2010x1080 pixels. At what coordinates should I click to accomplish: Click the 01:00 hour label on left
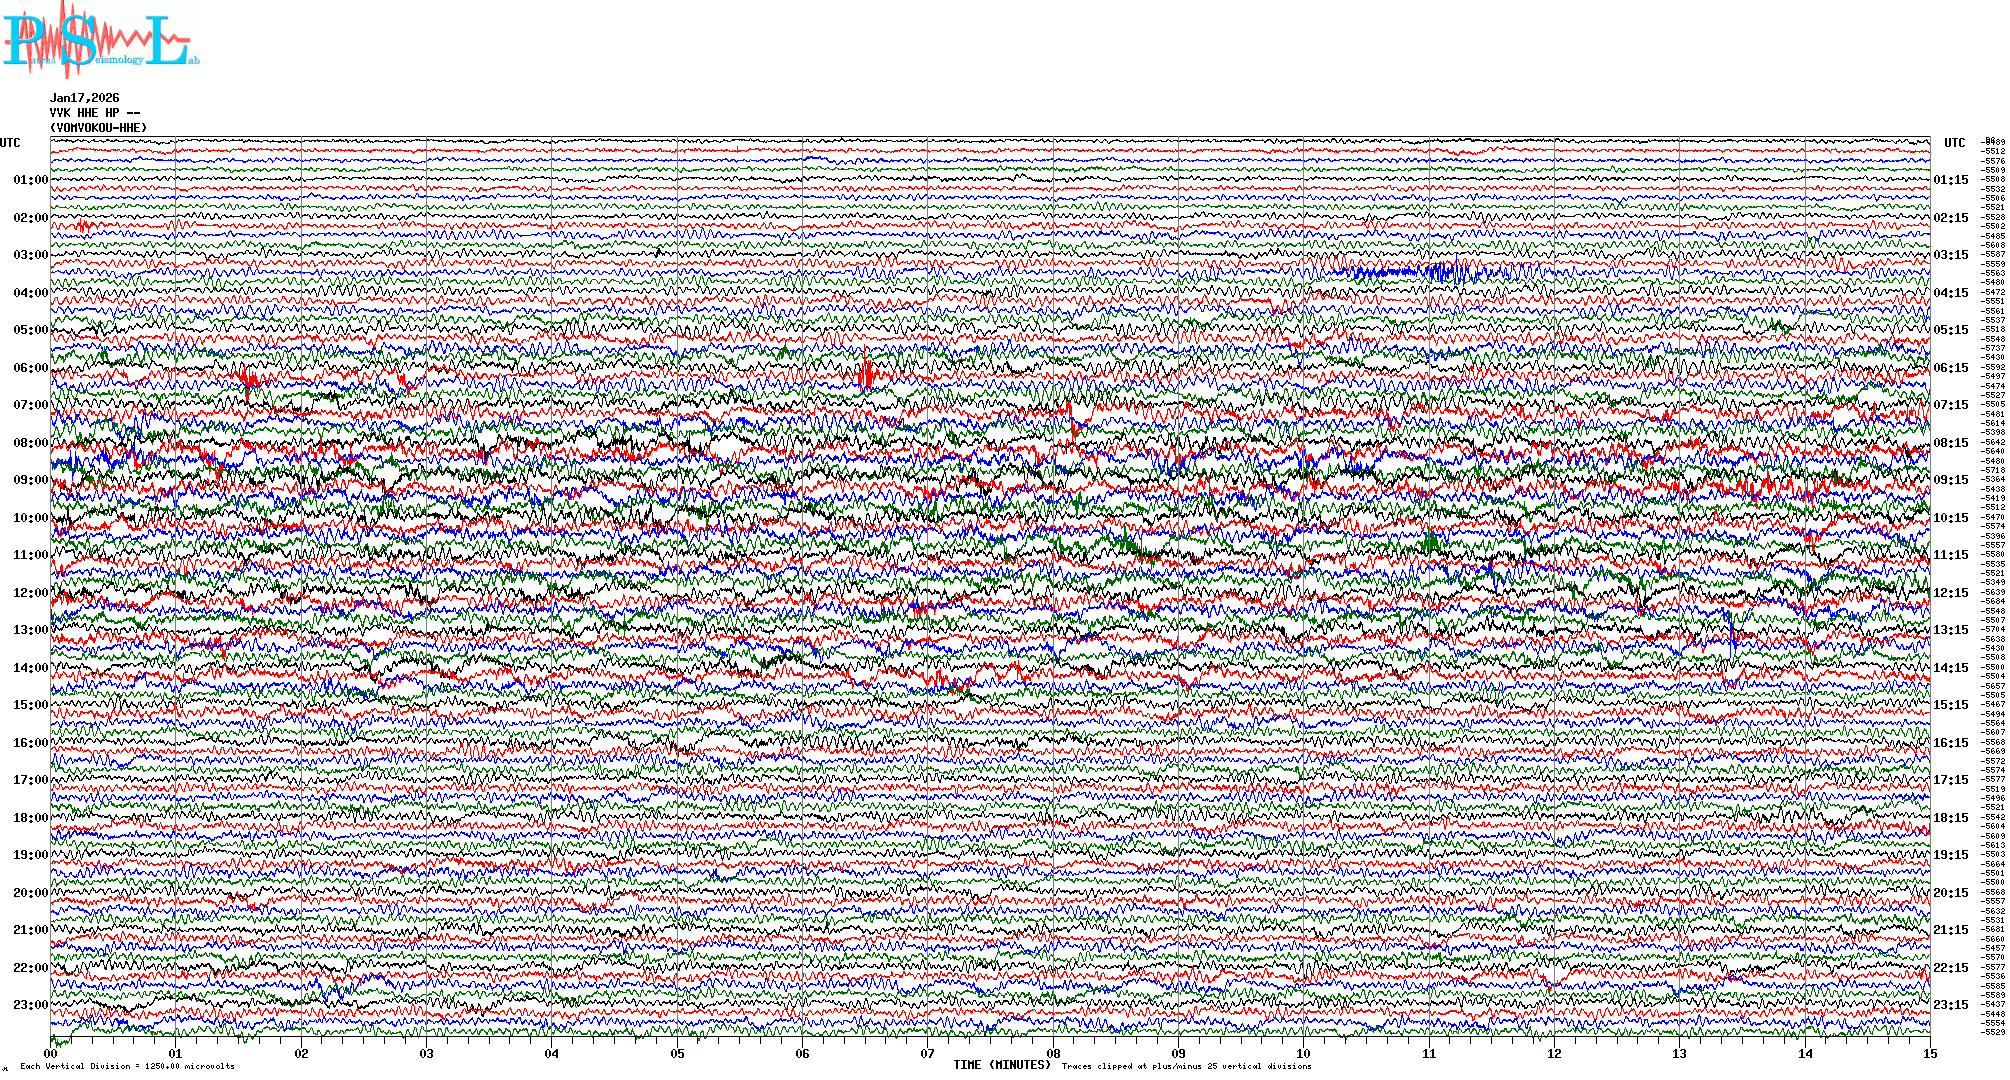[30, 180]
